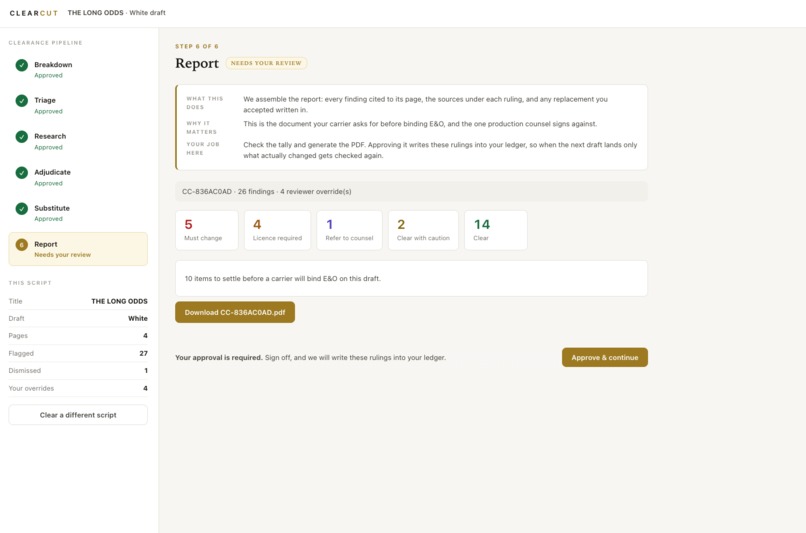This screenshot has height=533, width=806.
Task: Click the WHY IT MATTERS label
Action: click(x=202, y=127)
